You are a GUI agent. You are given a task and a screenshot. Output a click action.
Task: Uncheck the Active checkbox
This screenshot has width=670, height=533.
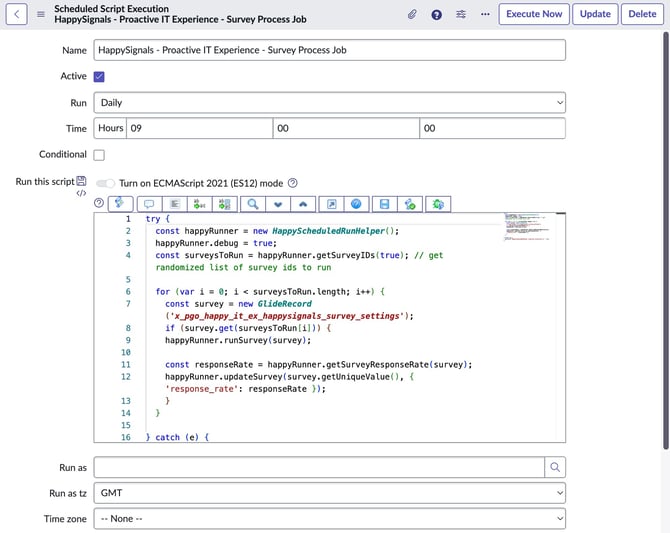click(x=99, y=76)
